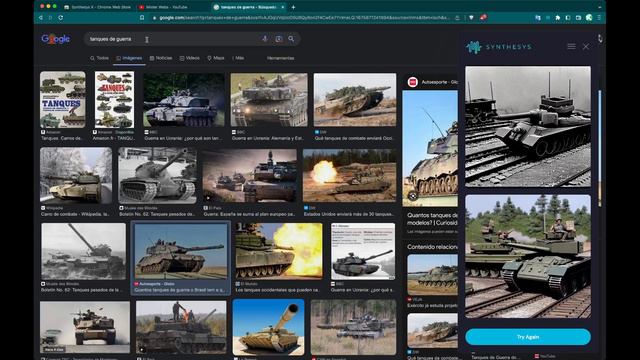Click the Autoesporte source header in preview
This screenshot has height=360, width=640.
click(433, 82)
